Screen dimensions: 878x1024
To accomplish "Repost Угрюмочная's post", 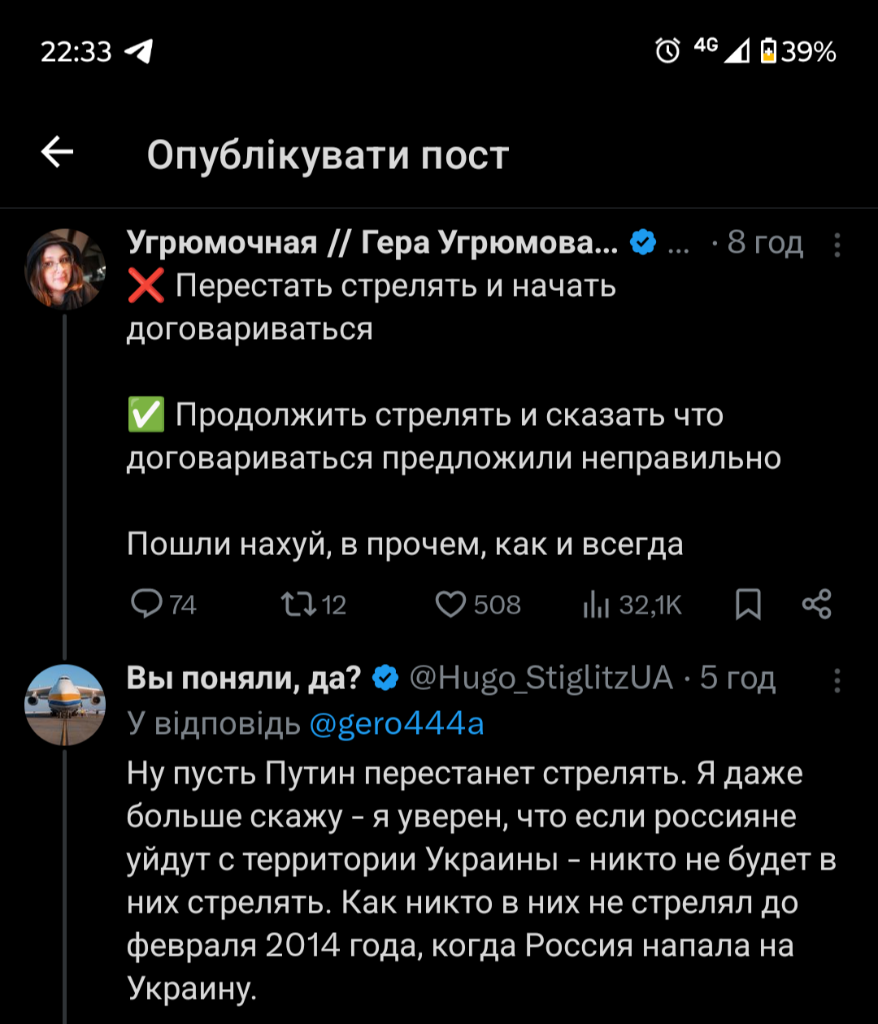I will click(313, 603).
